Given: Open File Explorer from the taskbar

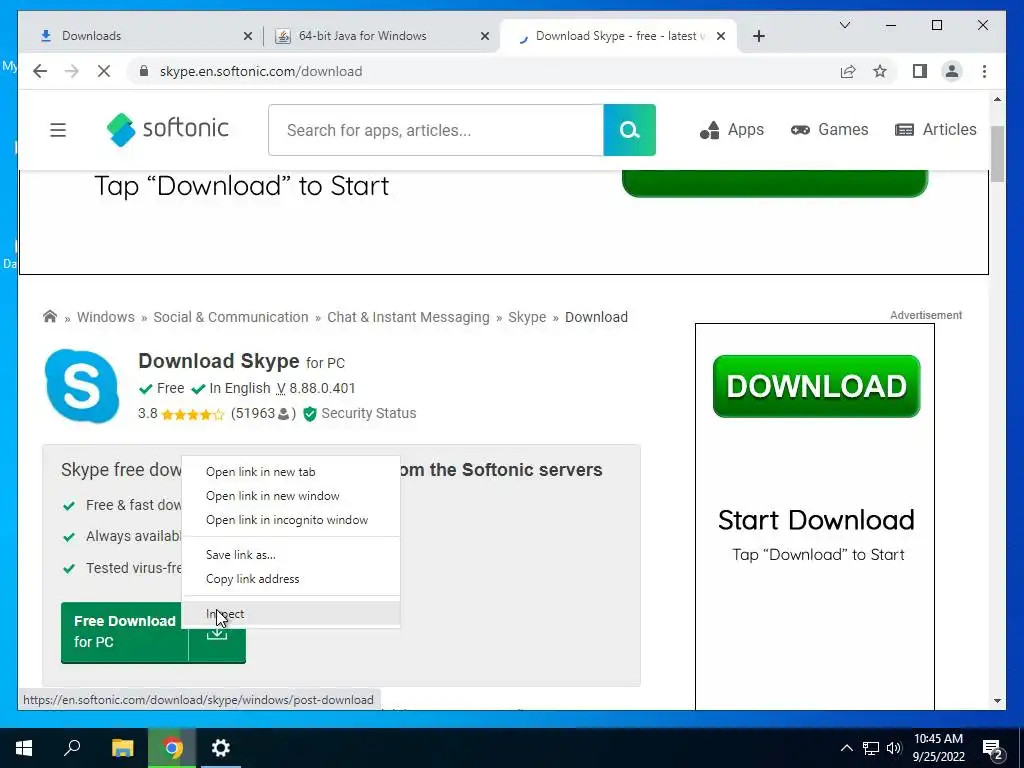Looking at the screenshot, I should click(x=123, y=748).
